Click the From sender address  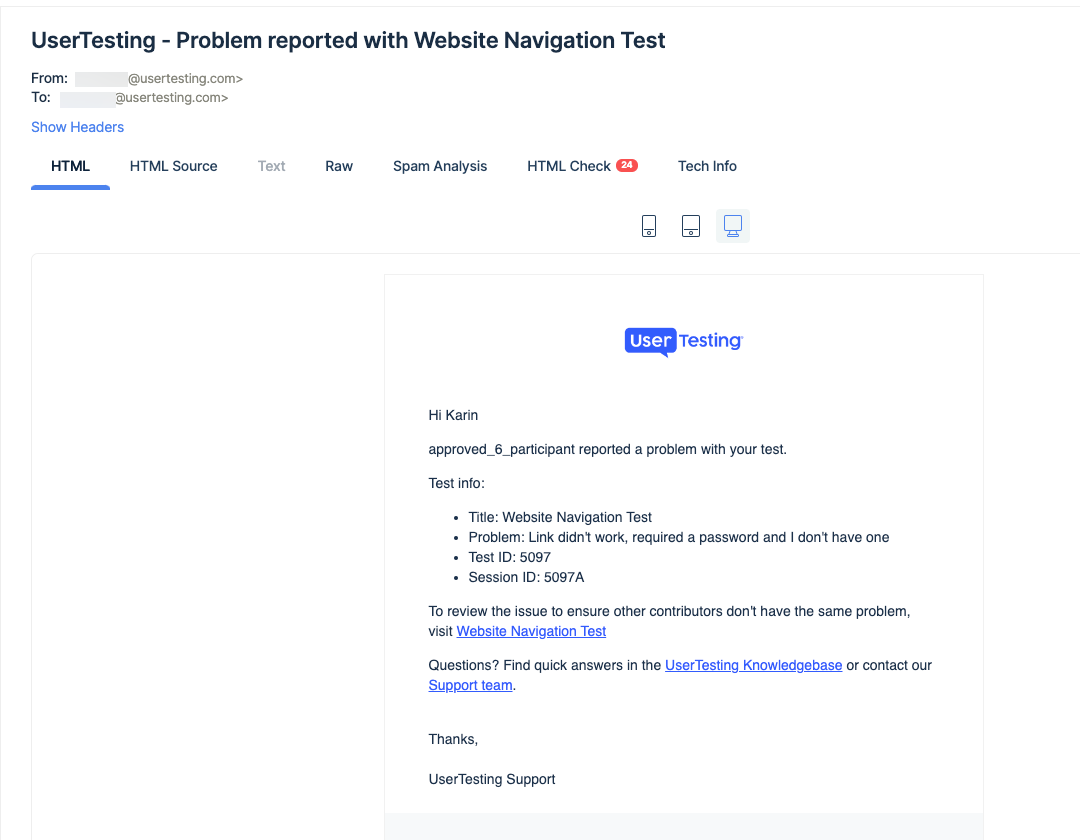158,78
